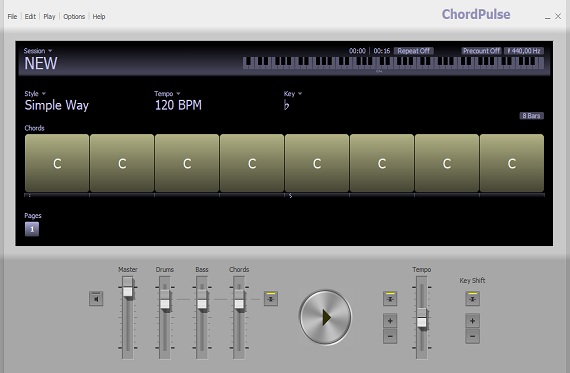Screen dimensions: 570x373
Task: Click the Simple Way style name
Action: [57, 105]
